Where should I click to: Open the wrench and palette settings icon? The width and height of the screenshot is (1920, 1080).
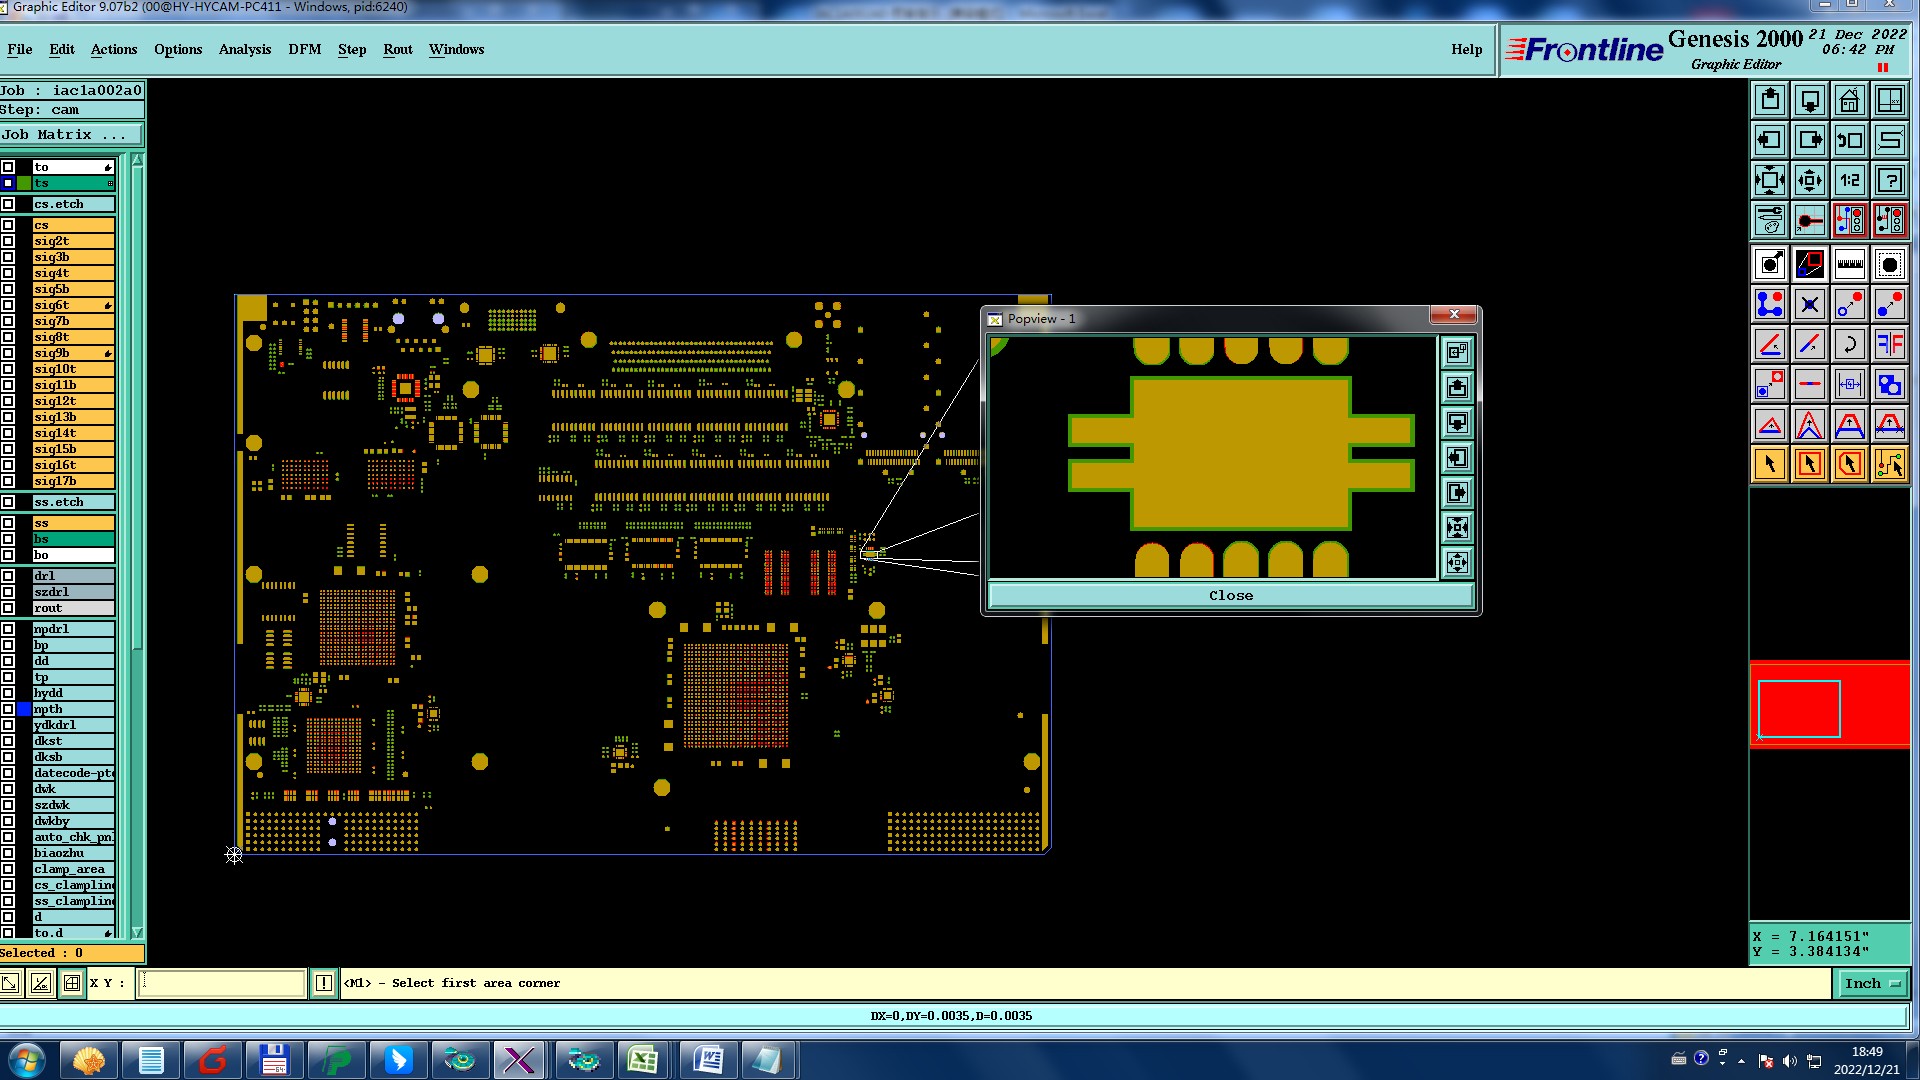tap(1770, 220)
